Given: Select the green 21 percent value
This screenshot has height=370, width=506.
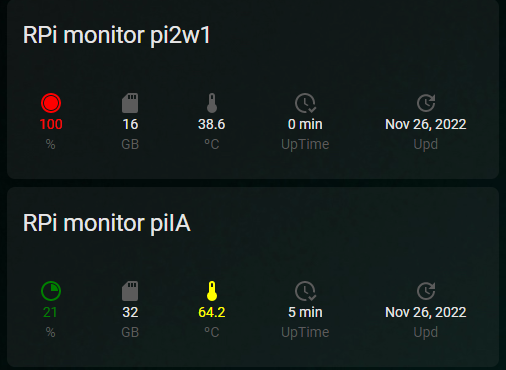Looking at the screenshot, I should tap(50, 312).
